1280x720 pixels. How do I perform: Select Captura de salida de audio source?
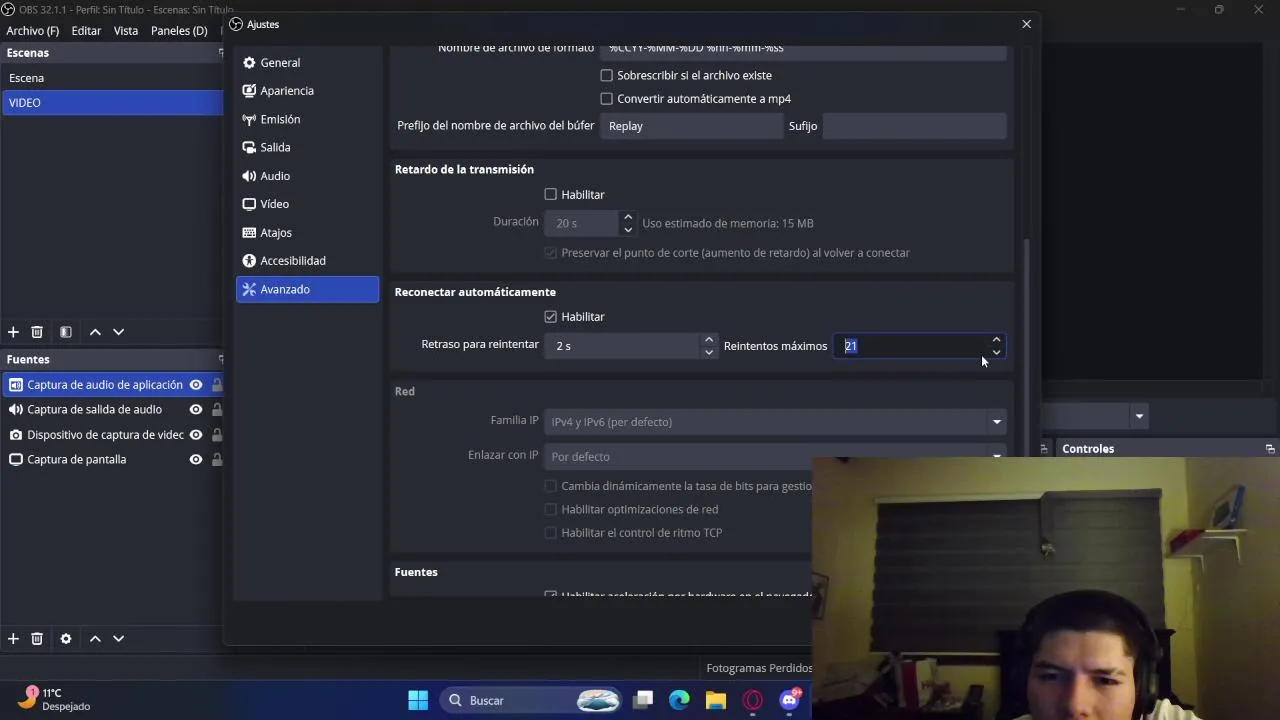click(x=95, y=410)
